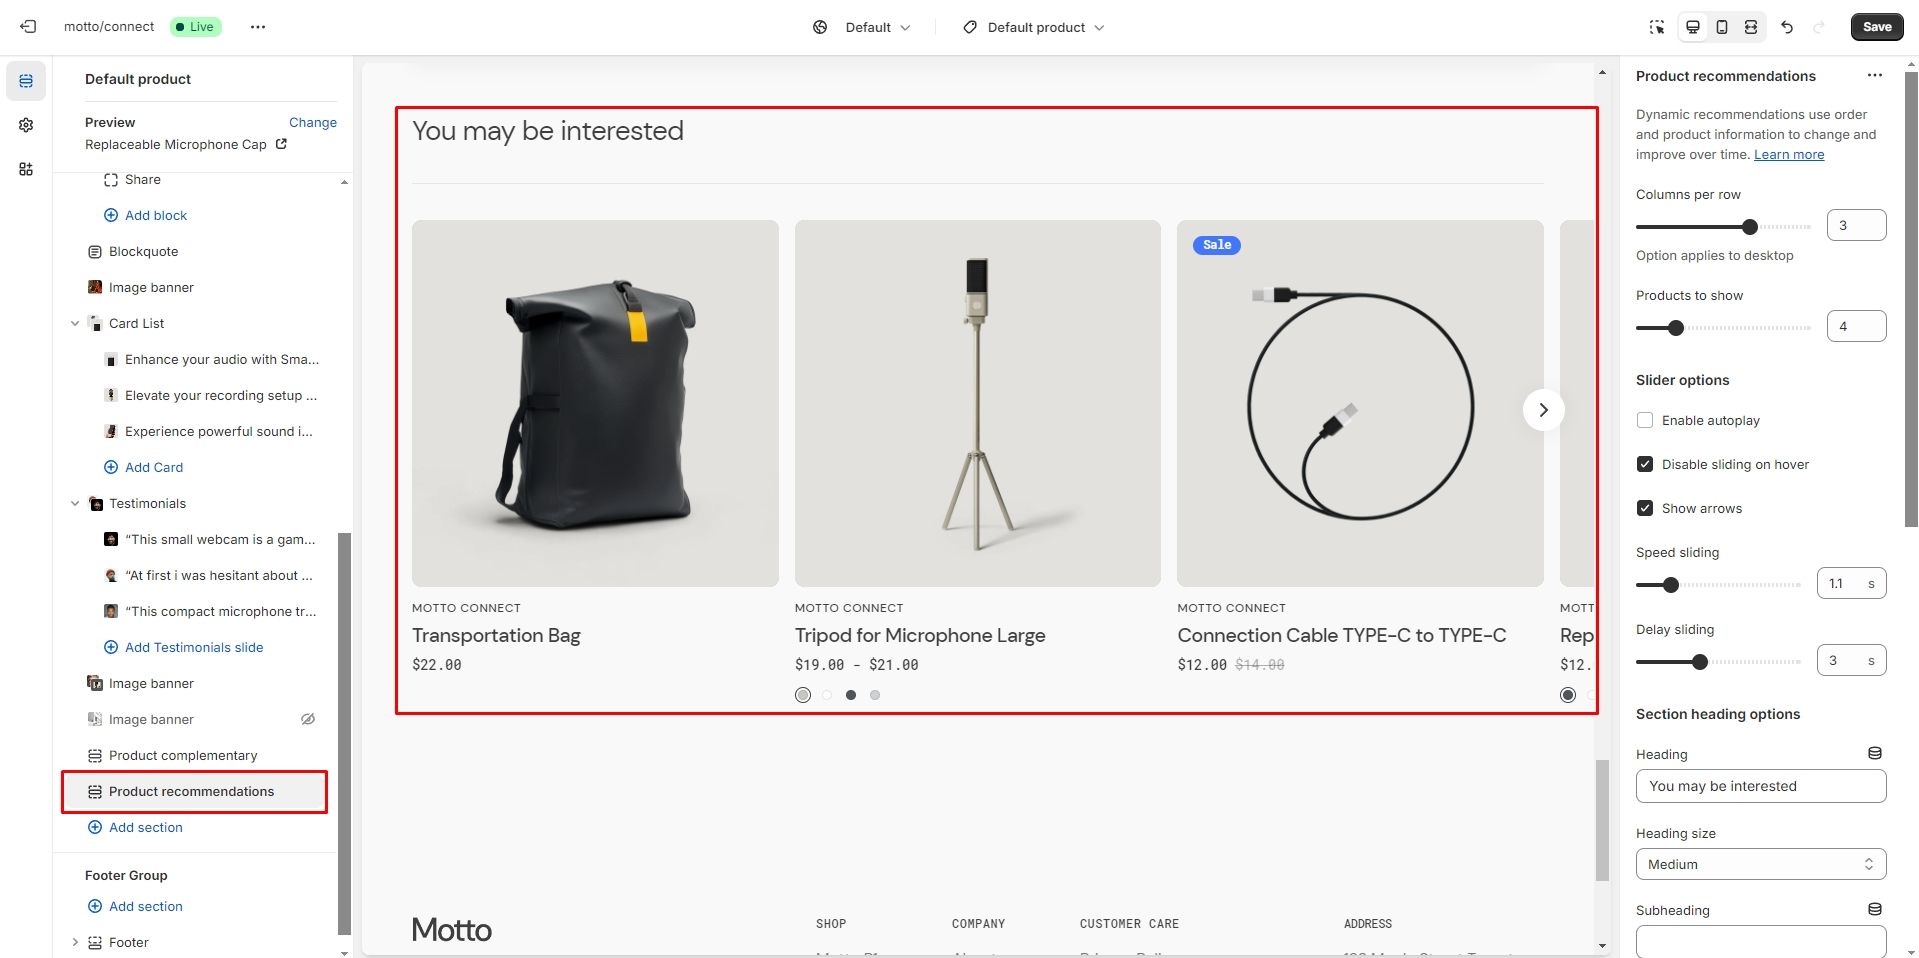
Task: Open the Heading size dropdown
Action: point(1760,865)
